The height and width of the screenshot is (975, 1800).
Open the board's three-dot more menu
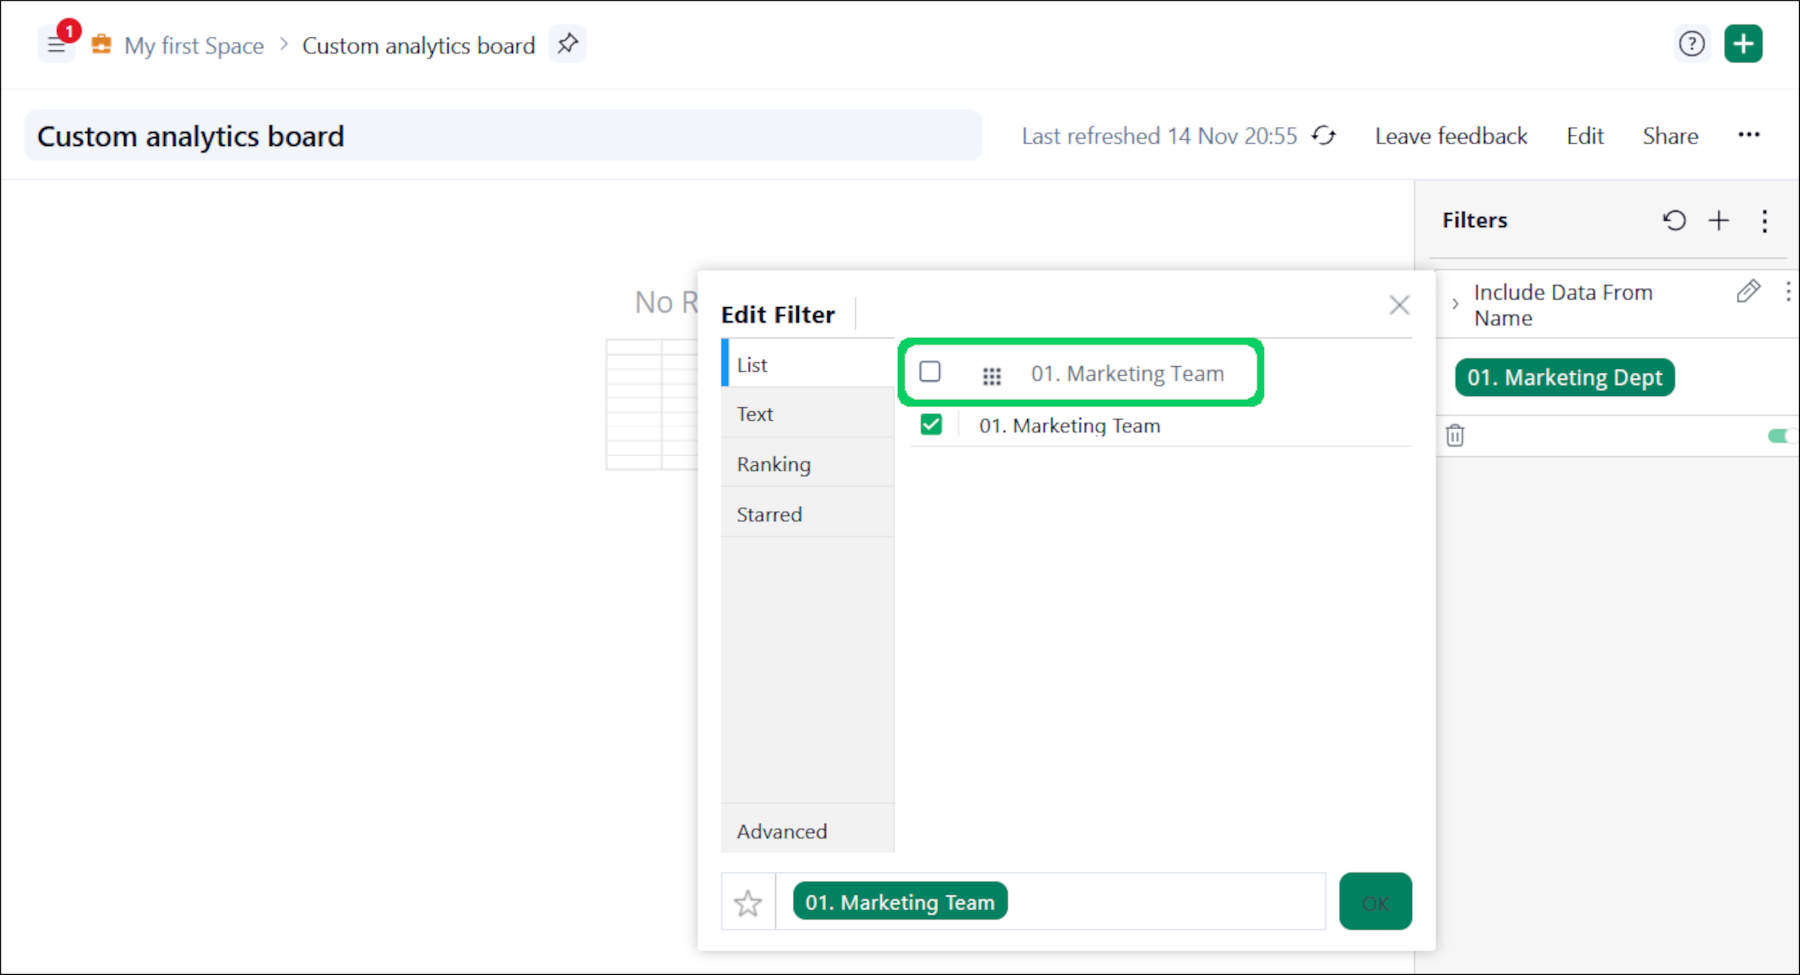coord(1749,135)
